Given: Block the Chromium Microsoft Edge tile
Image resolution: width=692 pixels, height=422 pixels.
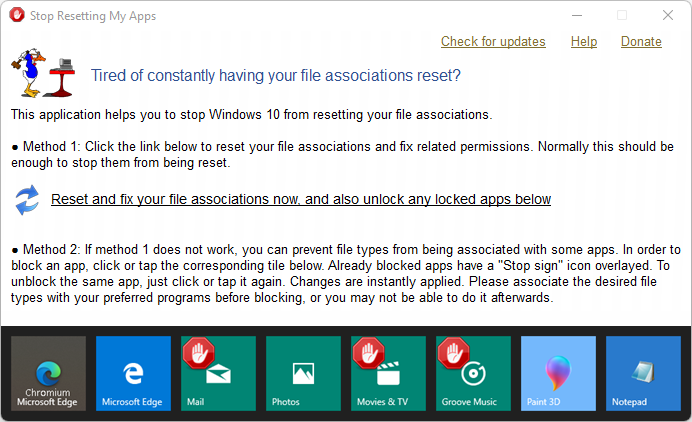Looking at the screenshot, I should click(x=49, y=373).
